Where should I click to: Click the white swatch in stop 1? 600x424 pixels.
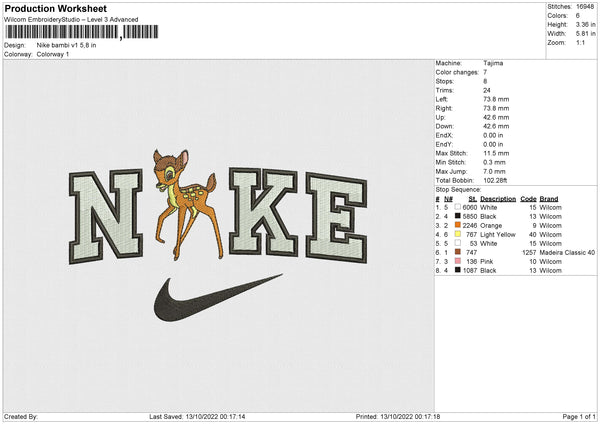[x=458, y=207]
